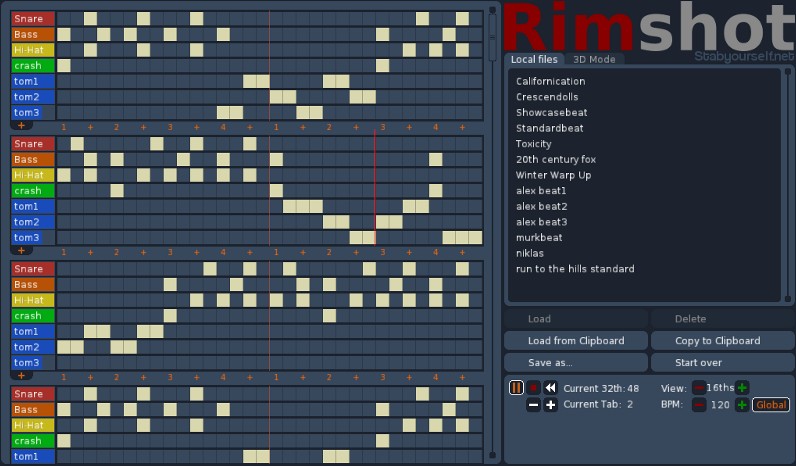Decrease View resolution with red minus
Viewport: 796px width, 466px height.
coord(699,388)
